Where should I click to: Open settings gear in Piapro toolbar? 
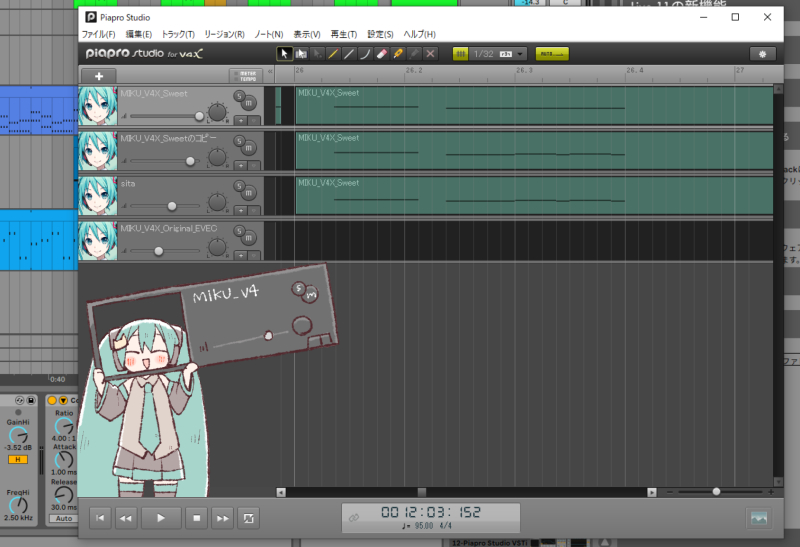point(763,54)
